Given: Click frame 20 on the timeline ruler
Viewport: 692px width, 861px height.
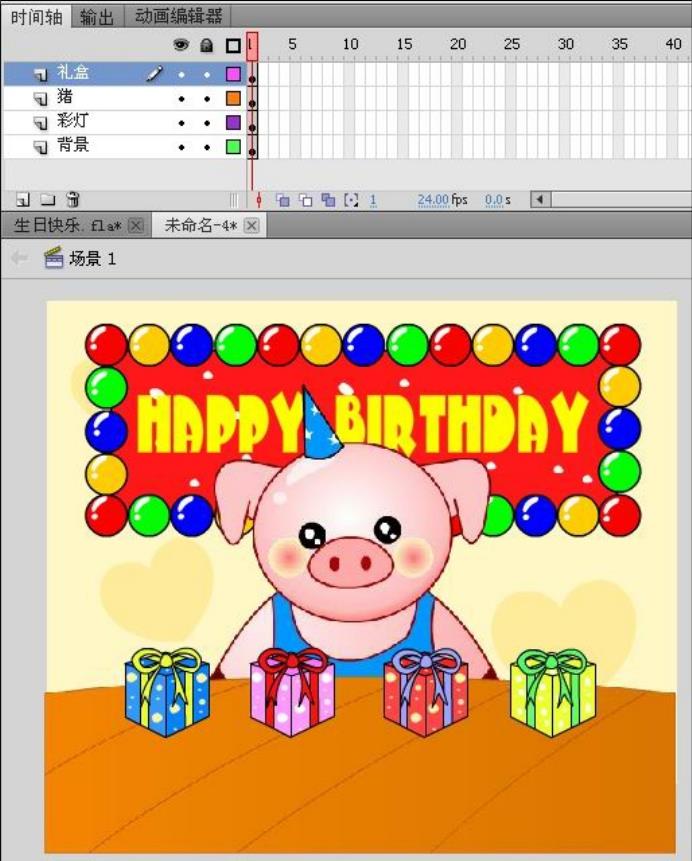Looking at the screenshot, I should [x=458, y=44].
